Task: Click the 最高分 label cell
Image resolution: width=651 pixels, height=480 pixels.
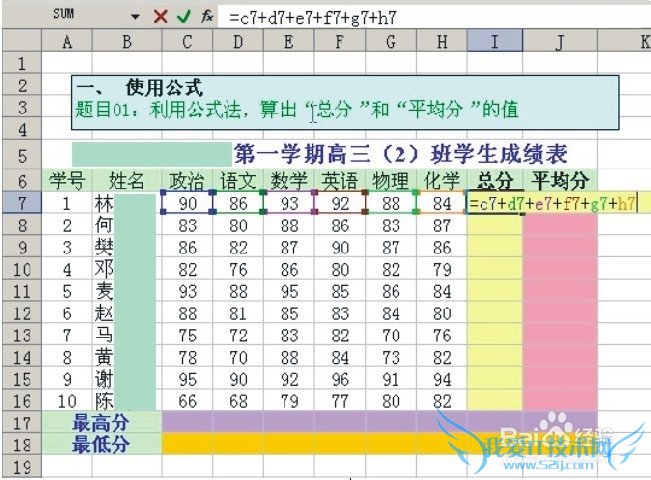Action: (101, 423)
